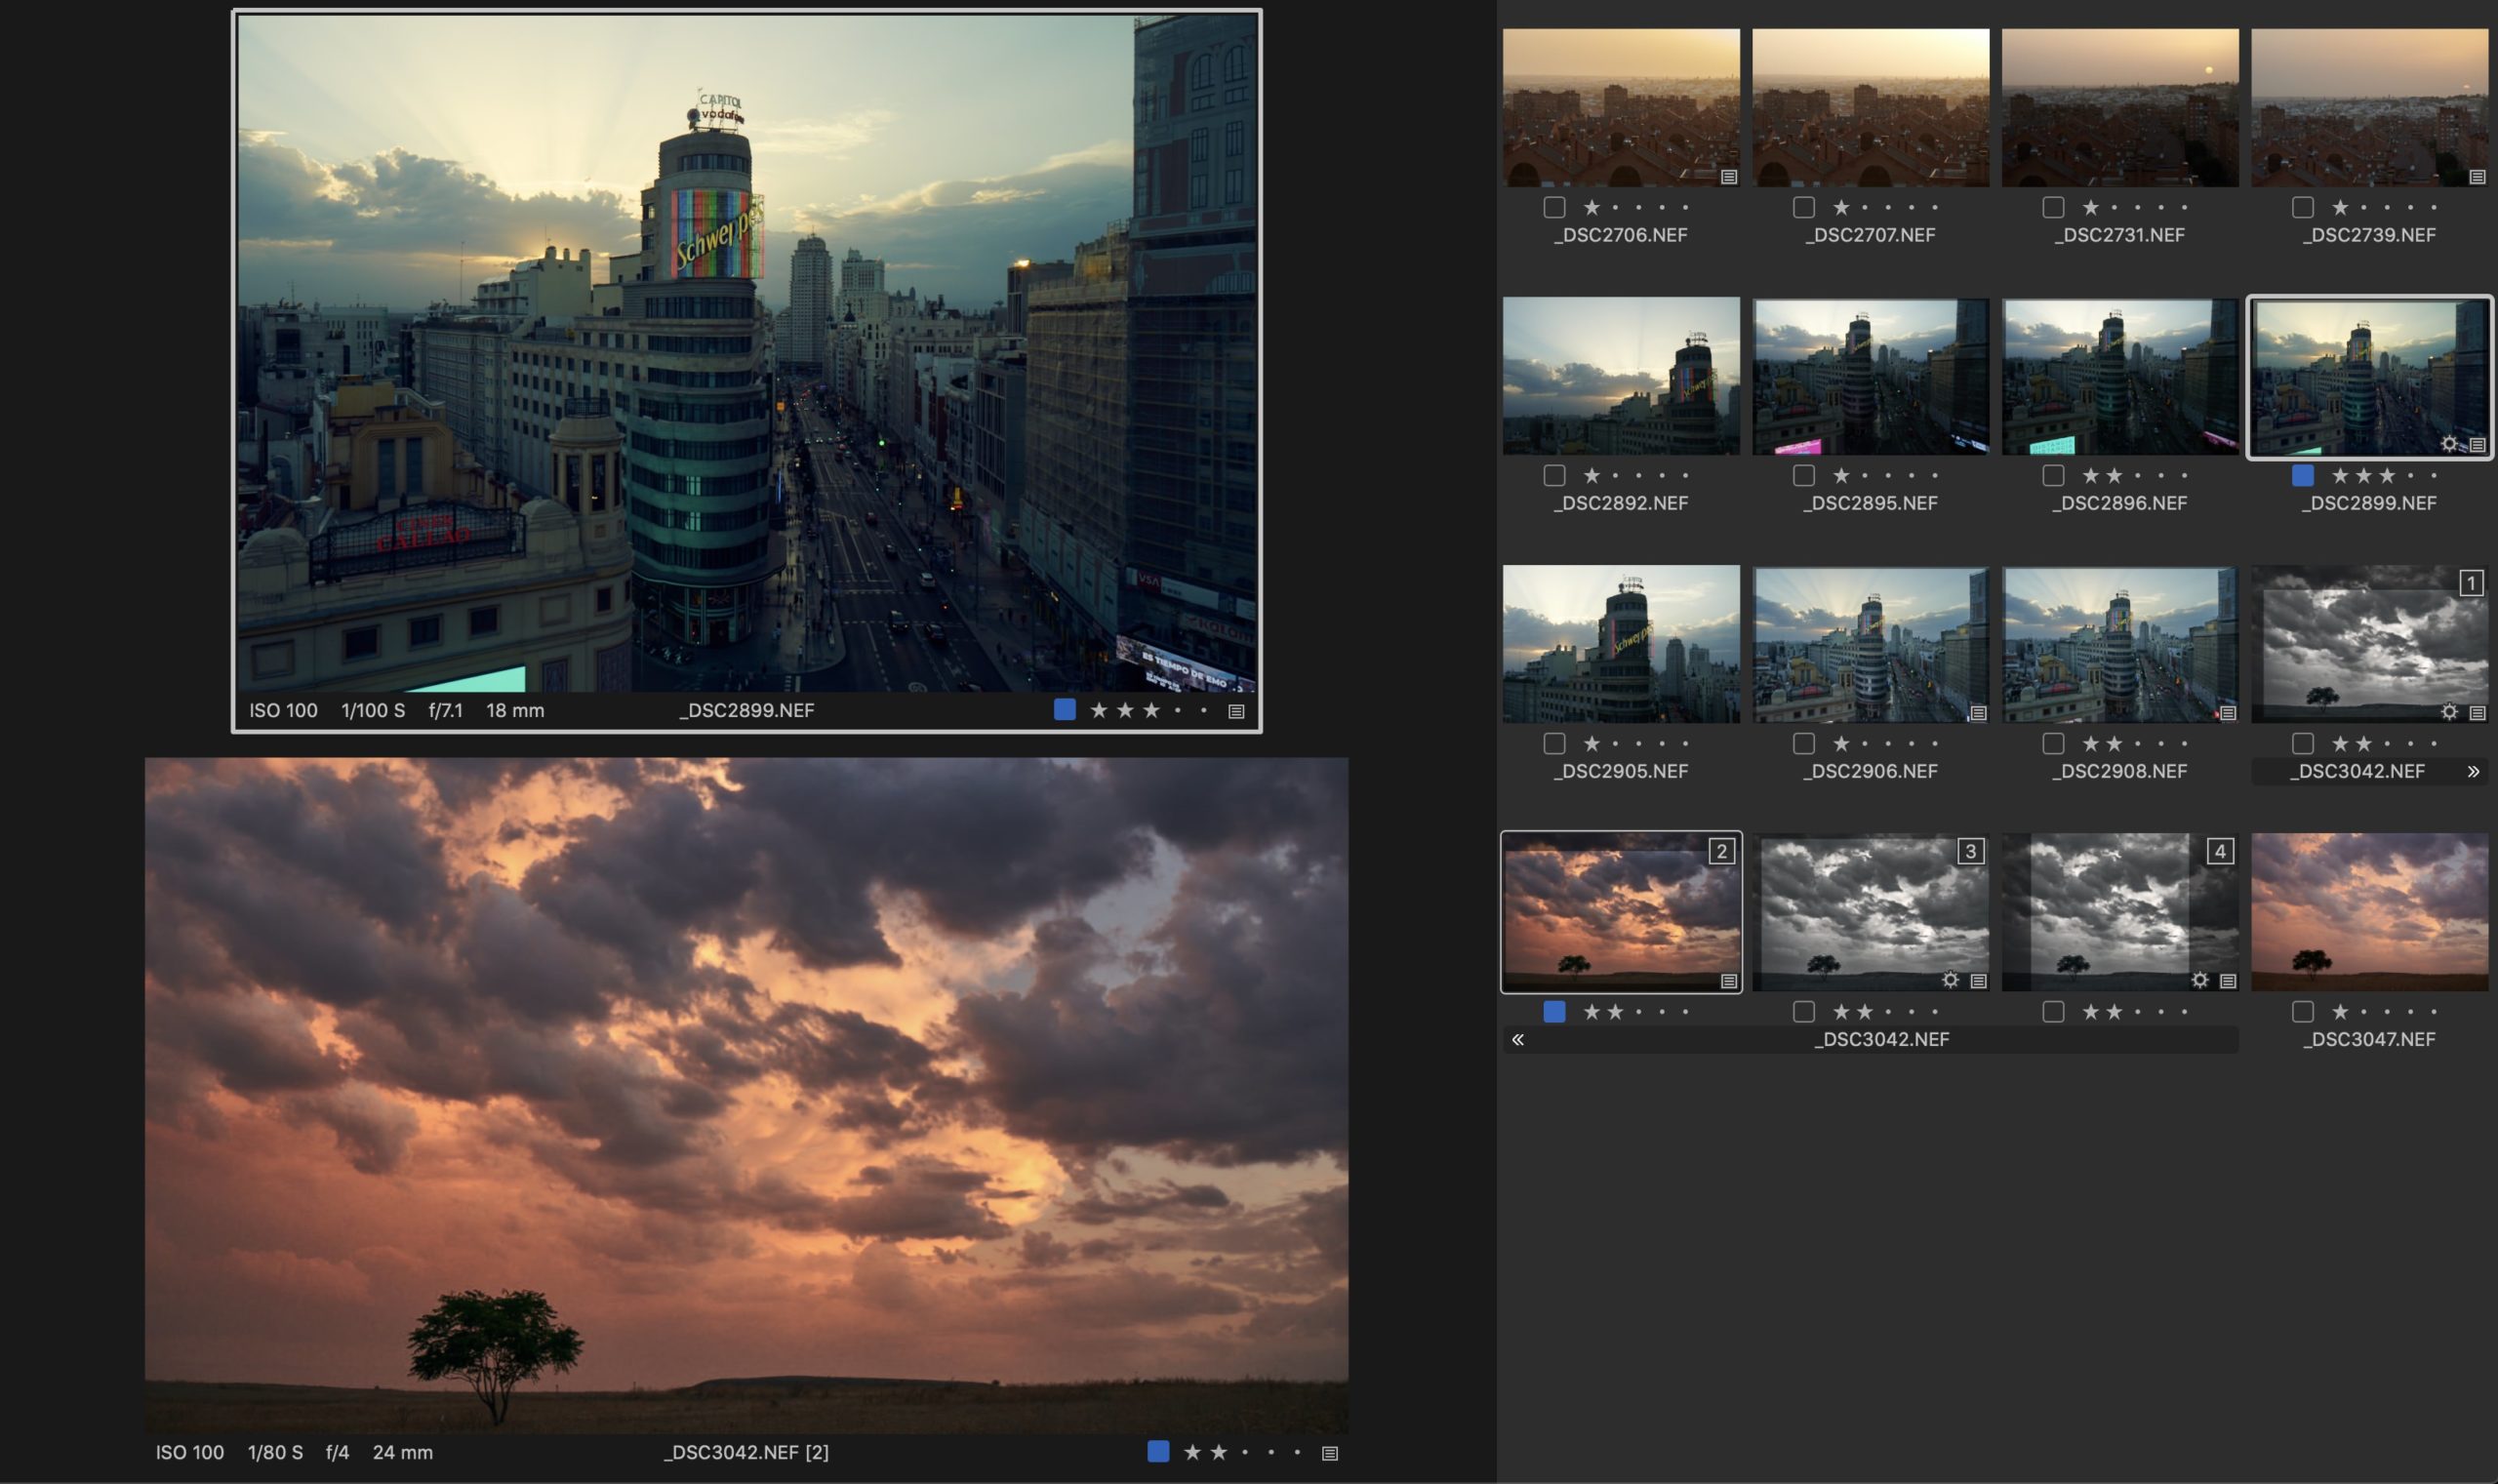Click the variant badge numbered 4

click(2220, 851)
